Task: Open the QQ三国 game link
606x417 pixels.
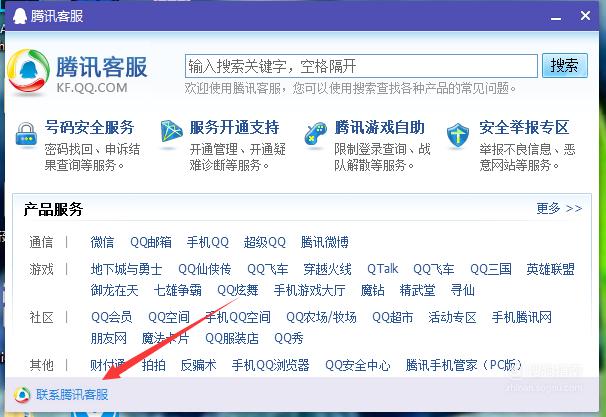Action: [491, 269]
